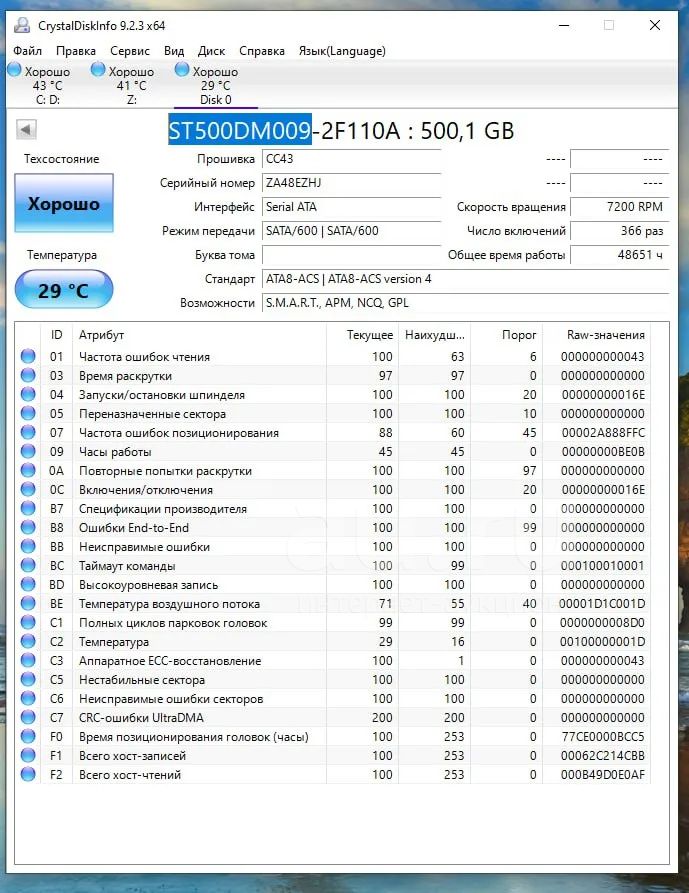This screenshot has width=689, height=893.
Task: Click the previous disk arrow button
Action: pyautogui.click(x=26, y=129)
